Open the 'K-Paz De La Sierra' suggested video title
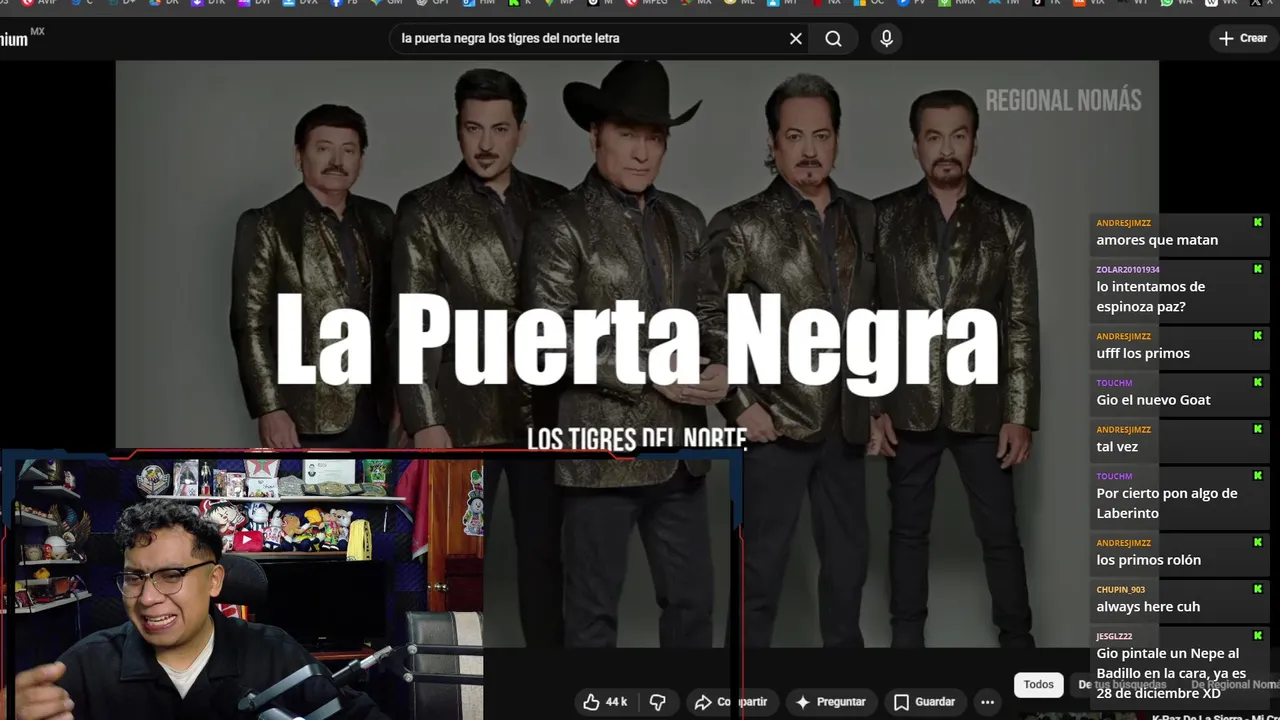 tap(1215, 716)
